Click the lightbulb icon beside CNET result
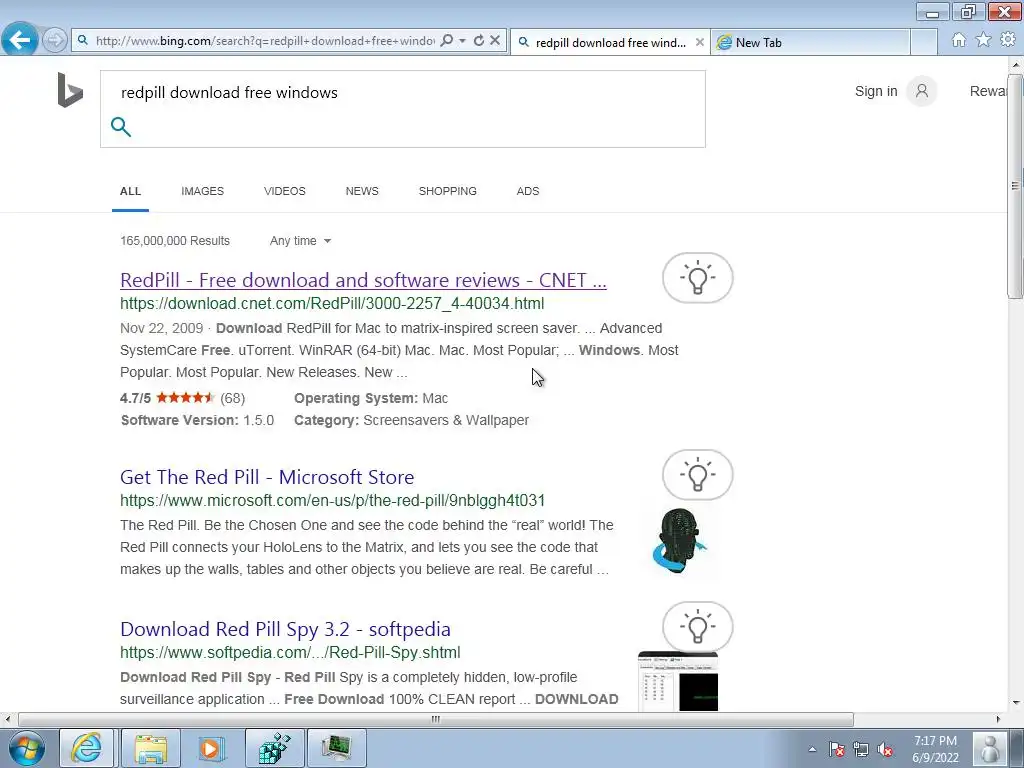Image resolution: width=1024 pixels, height=768 pixels. coord(697,278)
